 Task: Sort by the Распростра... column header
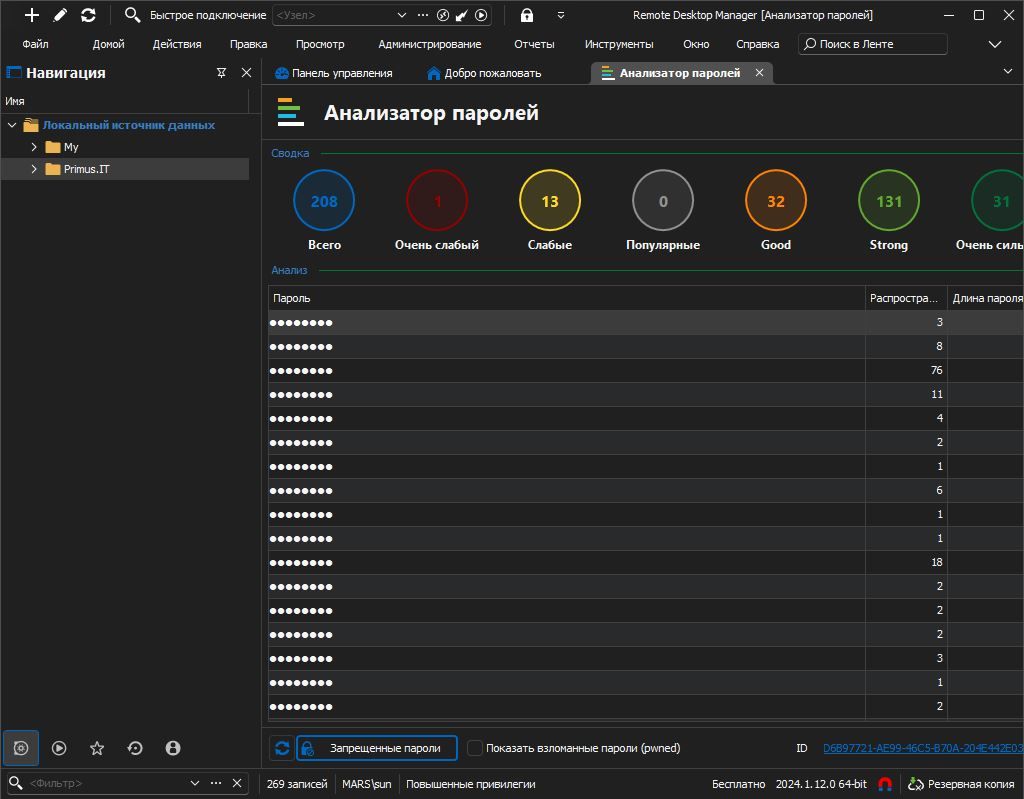906,298
